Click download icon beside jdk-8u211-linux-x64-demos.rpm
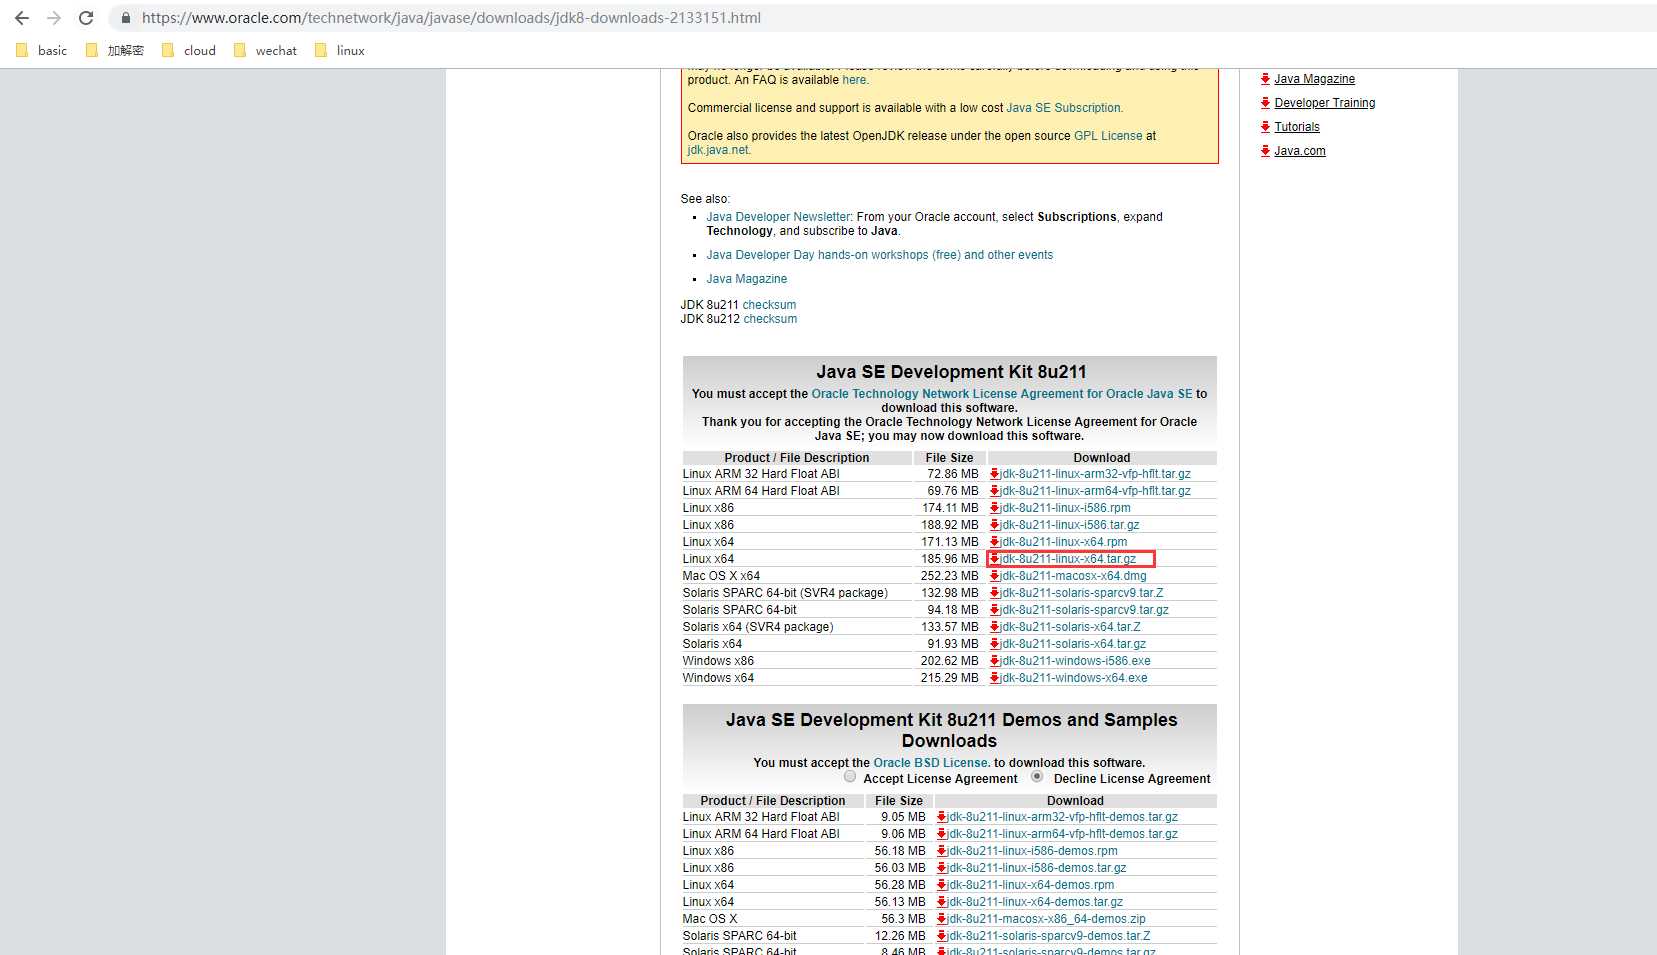1657x955 pixels. point(942,885)
